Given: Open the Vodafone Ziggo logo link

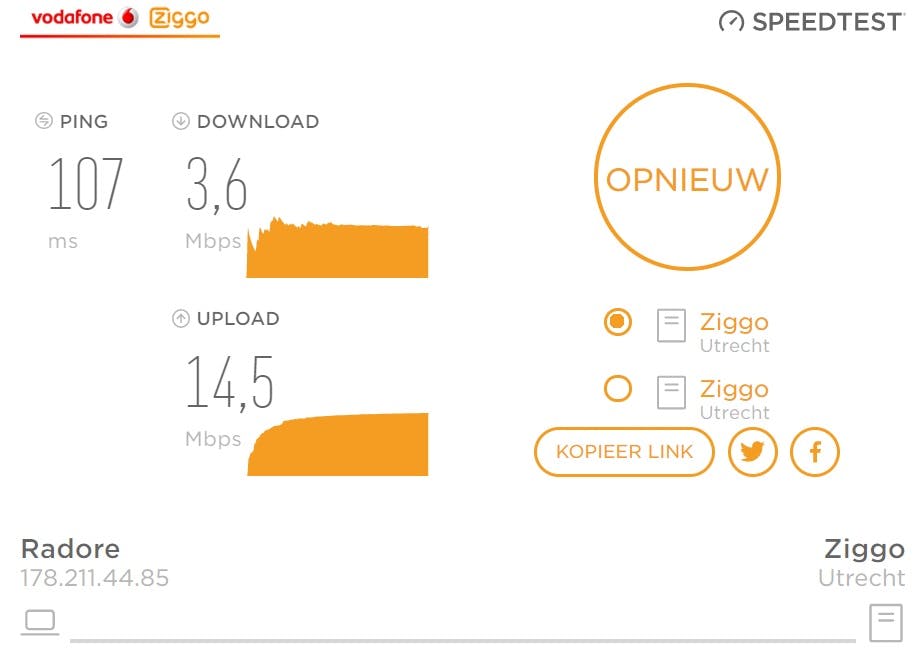Looking at the screenshot, I should click(120, 19).
